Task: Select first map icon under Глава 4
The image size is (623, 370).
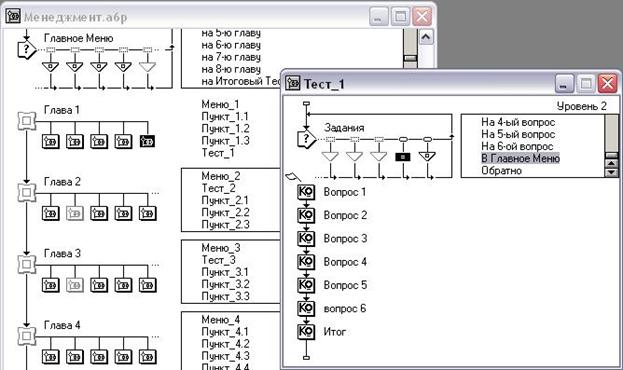Action: [x=50, y=356]
